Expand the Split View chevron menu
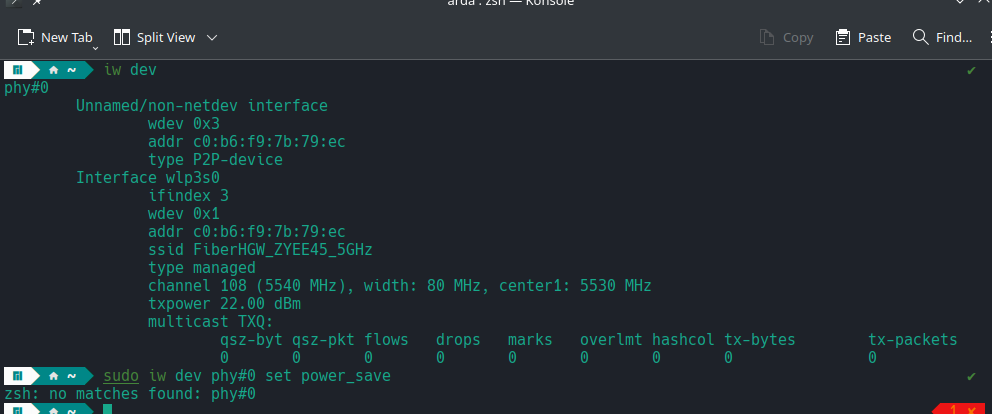 [x=212, y=37]
